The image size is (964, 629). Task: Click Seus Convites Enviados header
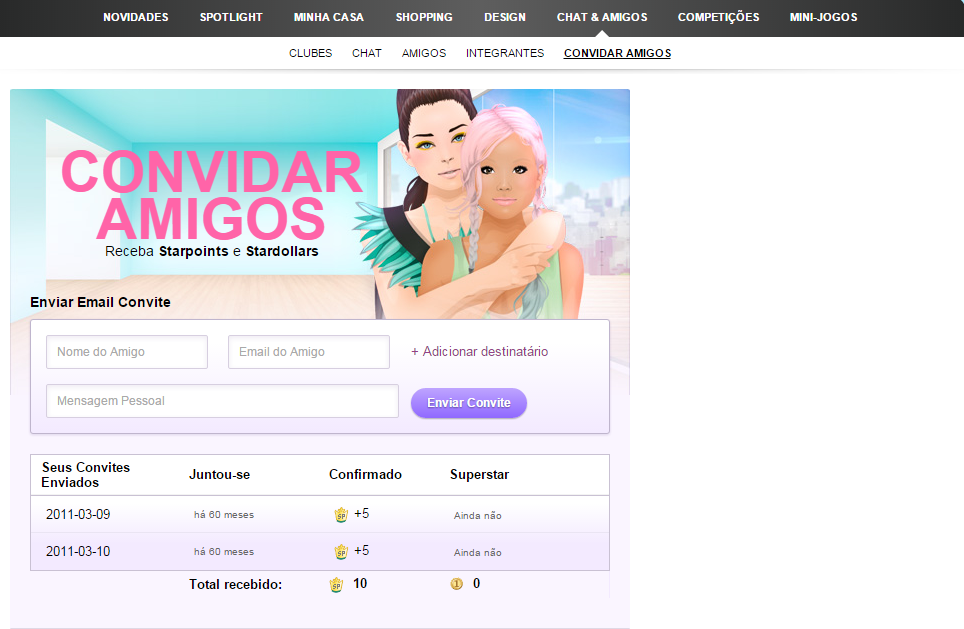[85, 475]
